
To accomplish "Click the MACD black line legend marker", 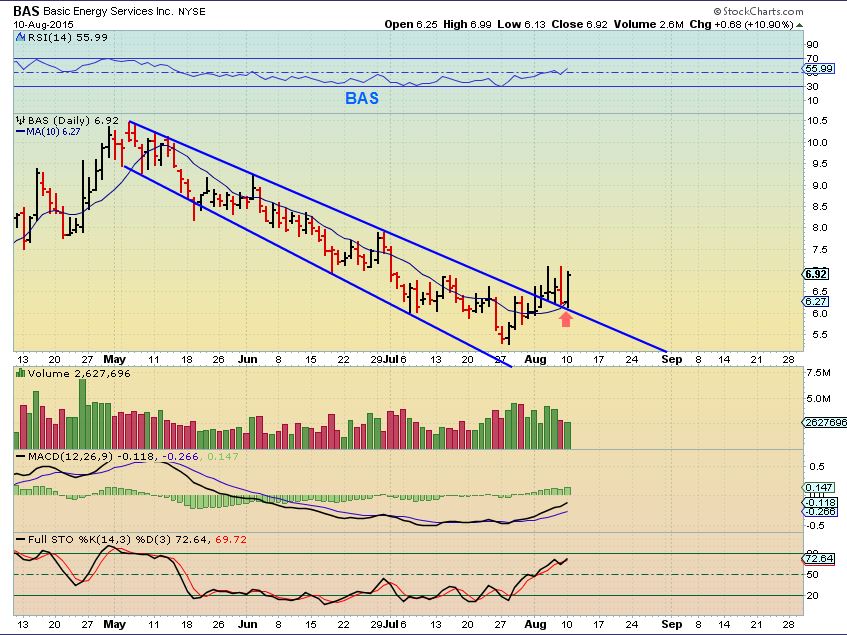I will [x=21, y=457].
